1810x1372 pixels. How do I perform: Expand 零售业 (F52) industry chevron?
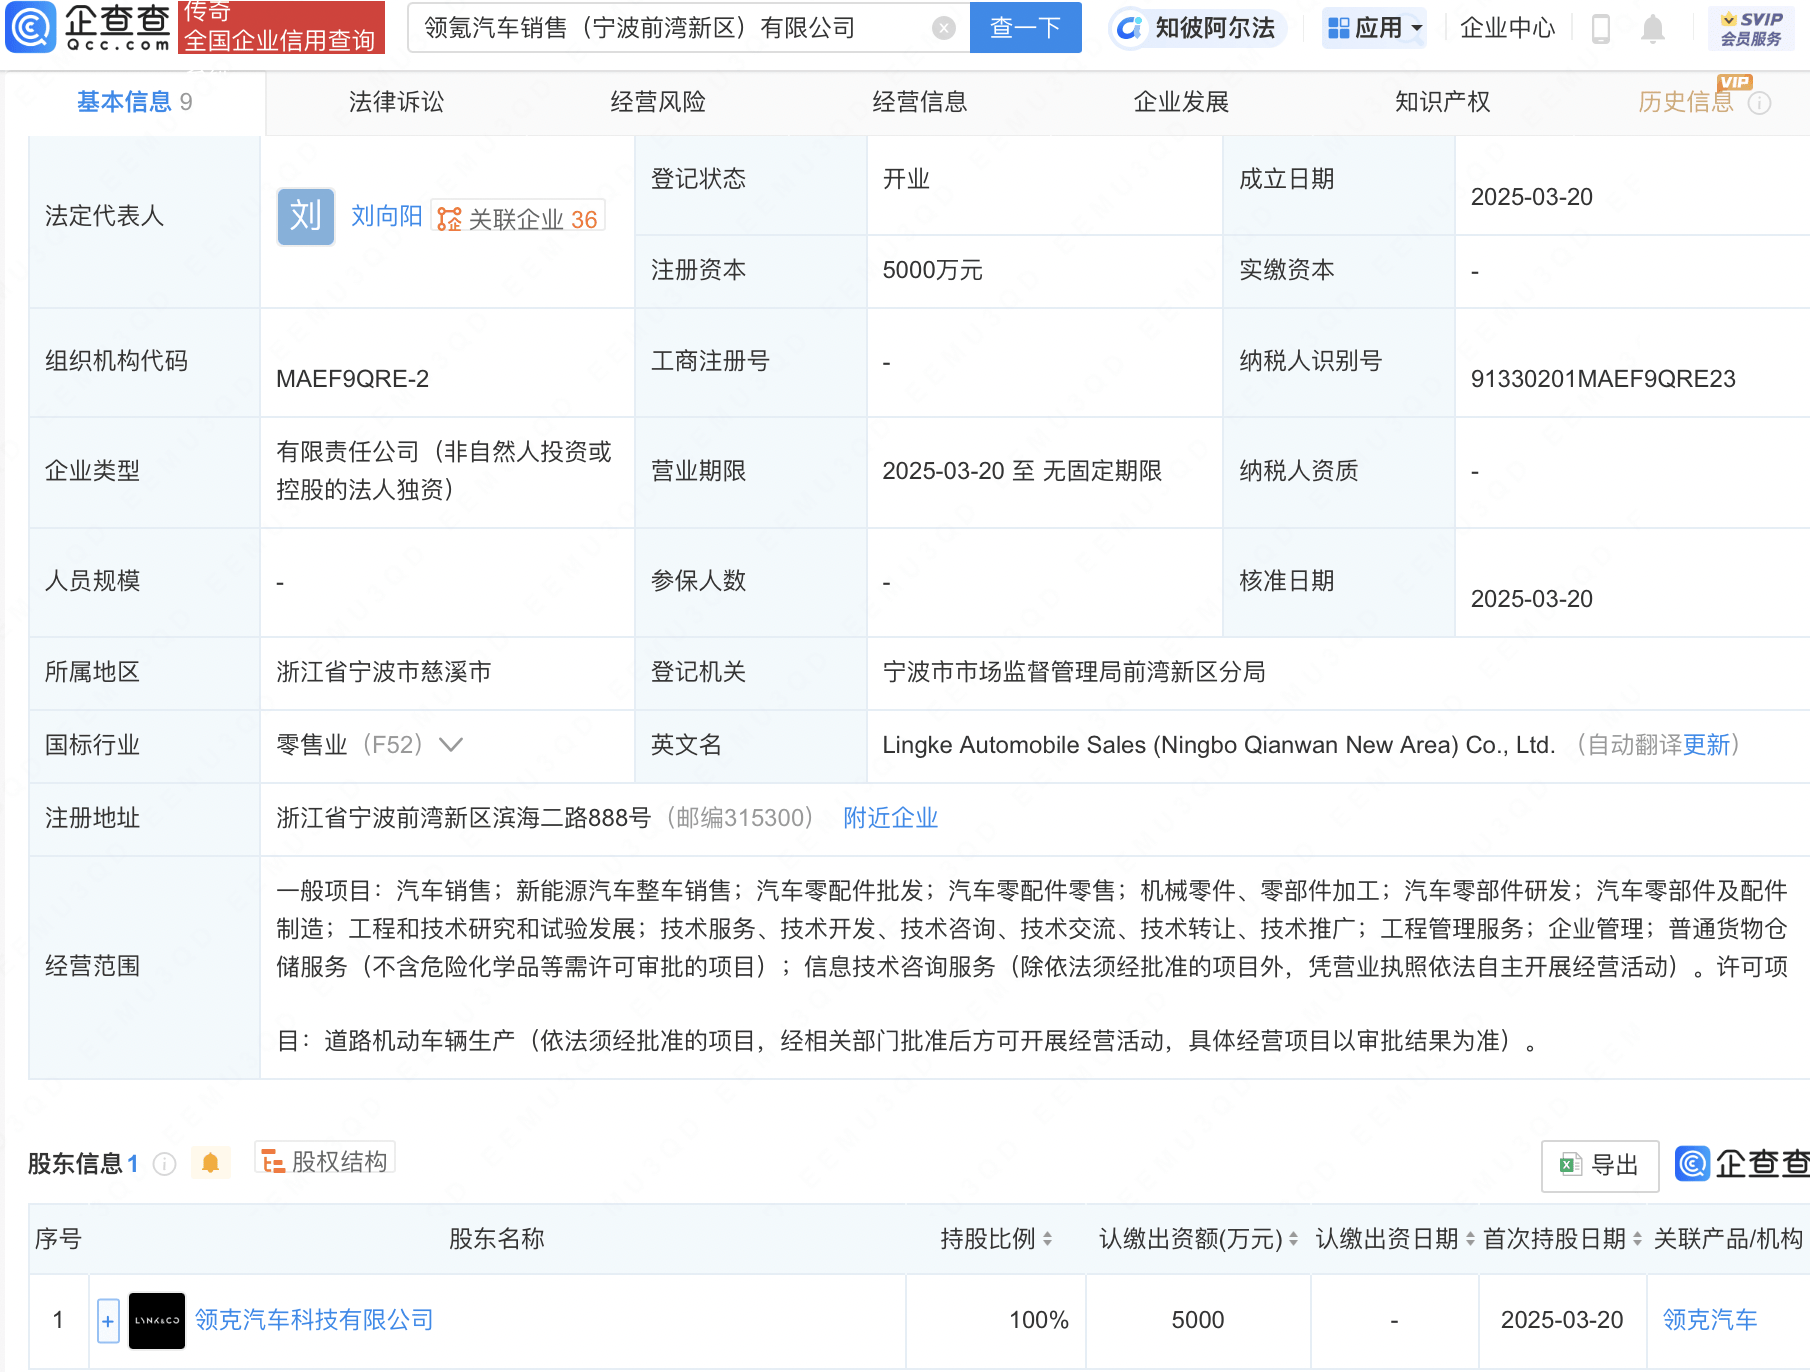tap(451, 745)
